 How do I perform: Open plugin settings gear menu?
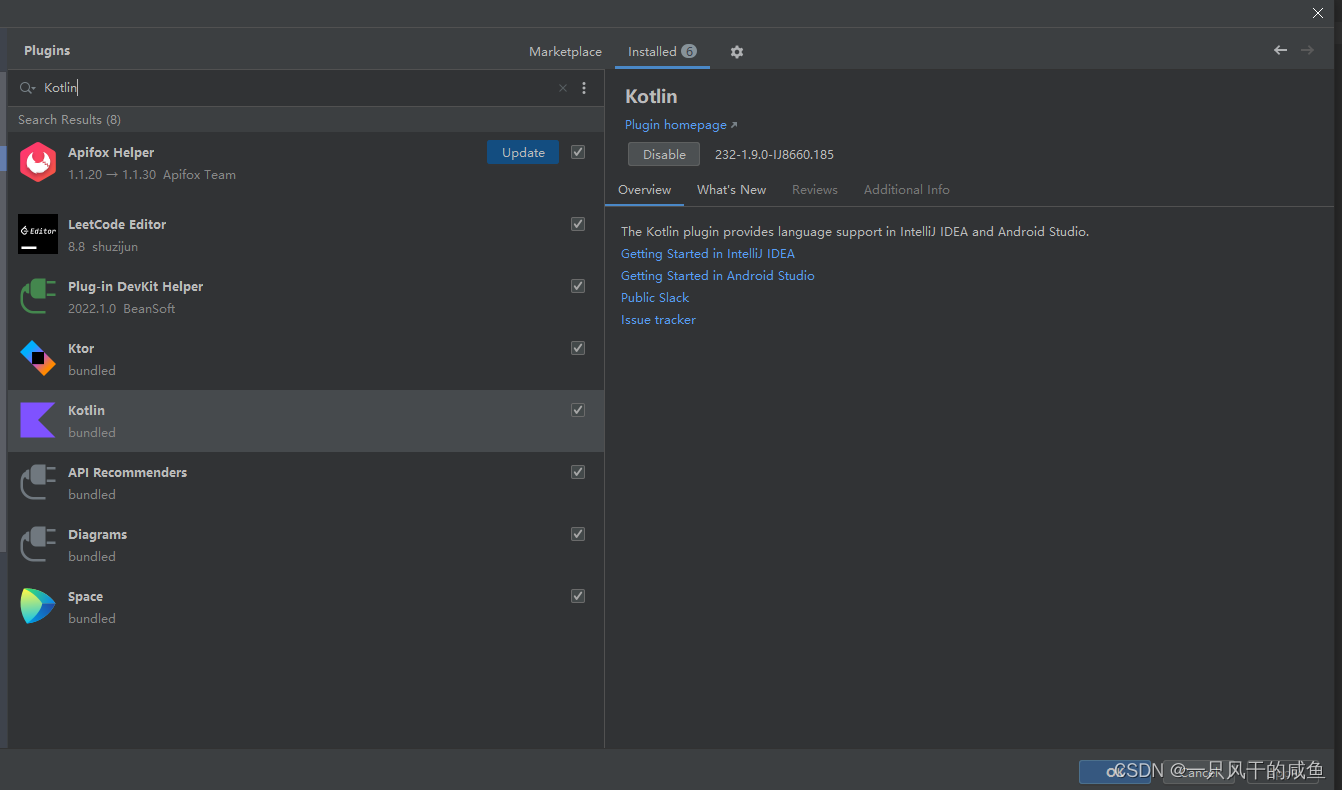(737, 52)
